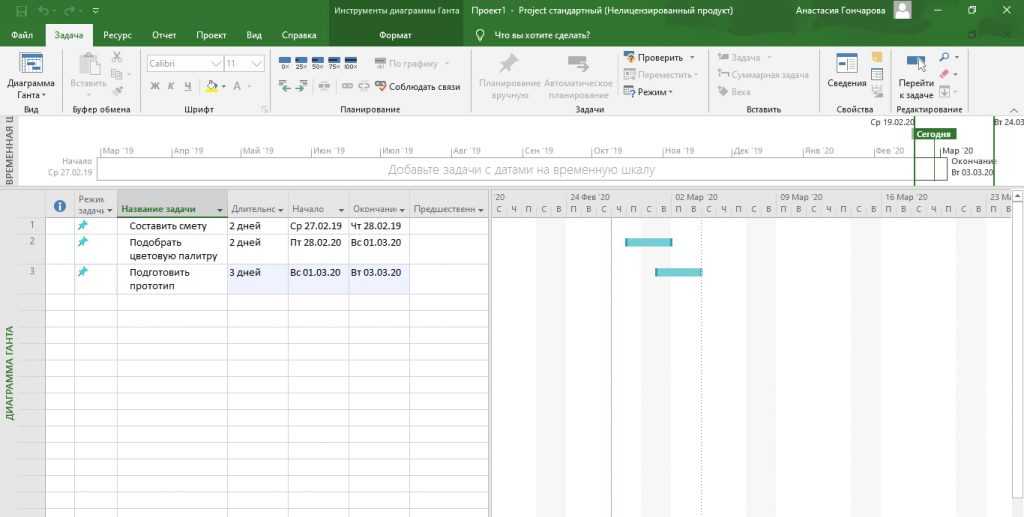This screenshot has height=517, width=1024.
Task: Click the user account avatar icon
Action: click(x=902, y=11)
